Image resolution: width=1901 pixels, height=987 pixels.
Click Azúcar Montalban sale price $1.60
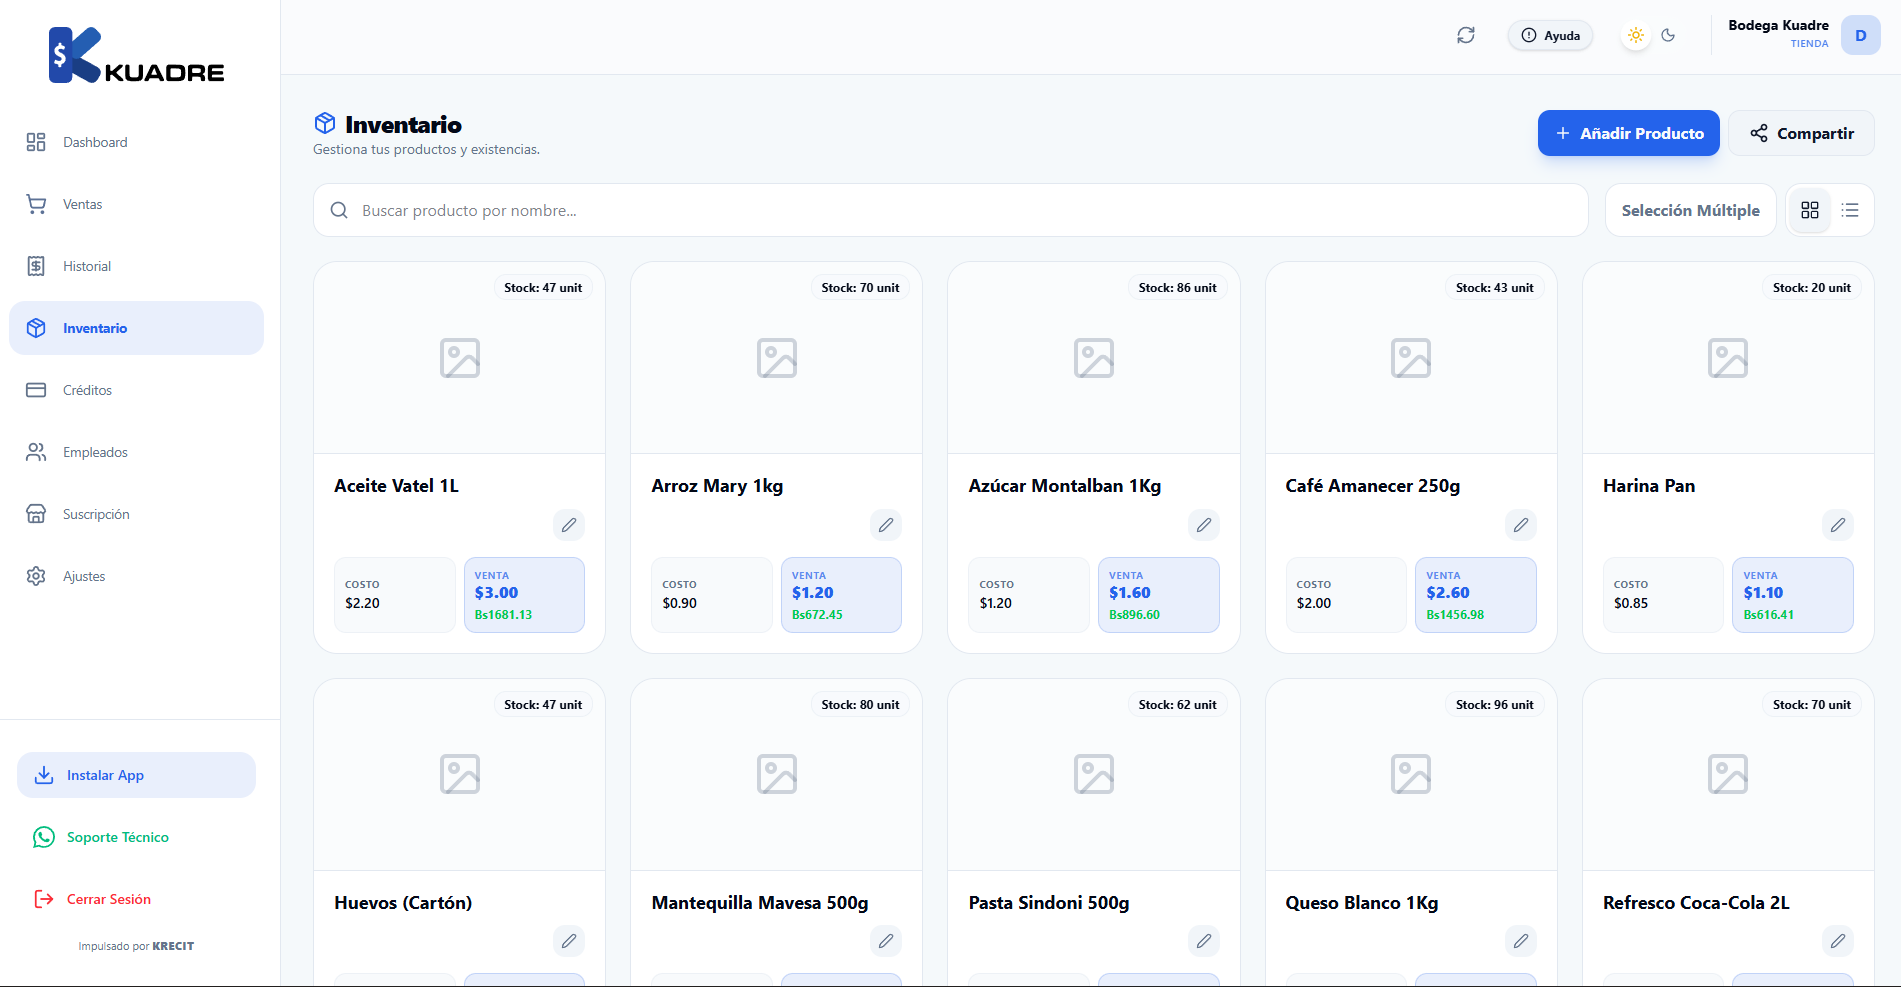coord(1130,593)
